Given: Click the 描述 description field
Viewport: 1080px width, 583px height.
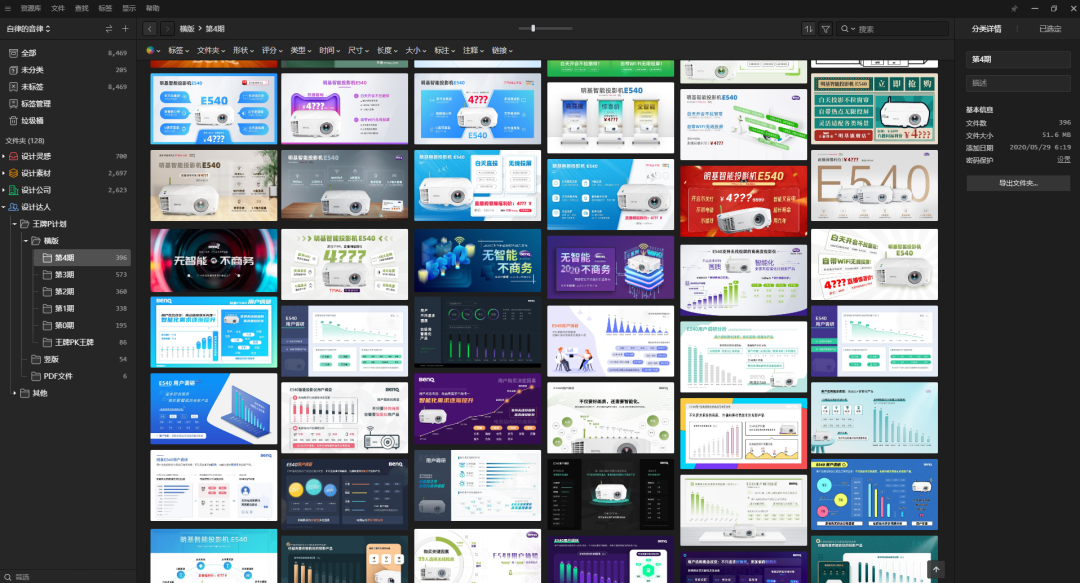Looking at the screenshot, I should [1018, 83].
